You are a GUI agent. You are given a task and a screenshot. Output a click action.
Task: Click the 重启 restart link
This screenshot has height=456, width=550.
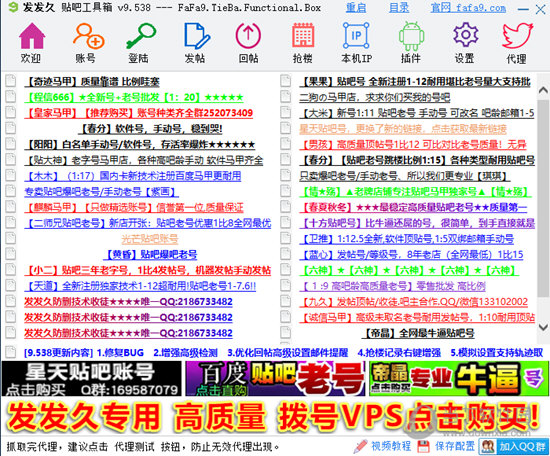click(x=356, y=8)
